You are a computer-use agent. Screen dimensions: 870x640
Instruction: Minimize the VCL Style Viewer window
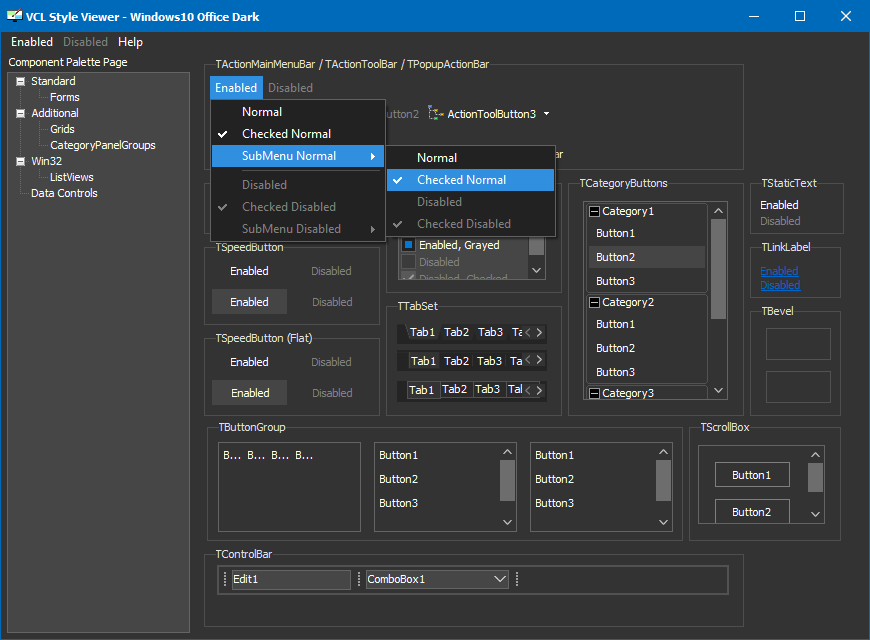[754, 16]
